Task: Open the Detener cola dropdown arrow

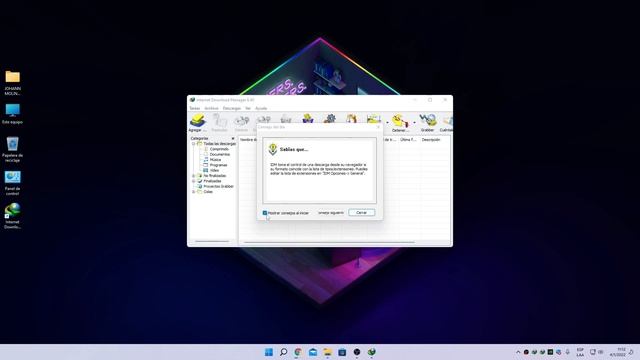Action: (x=414, y=122)
